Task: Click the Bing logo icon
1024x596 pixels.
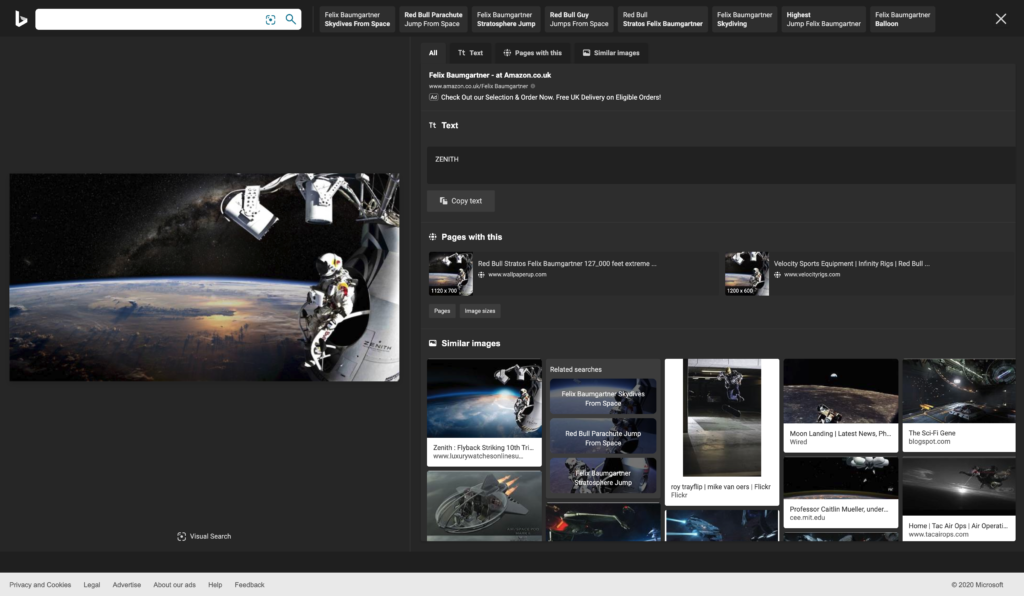Action: pyautogui.click(x=21, y=19)
